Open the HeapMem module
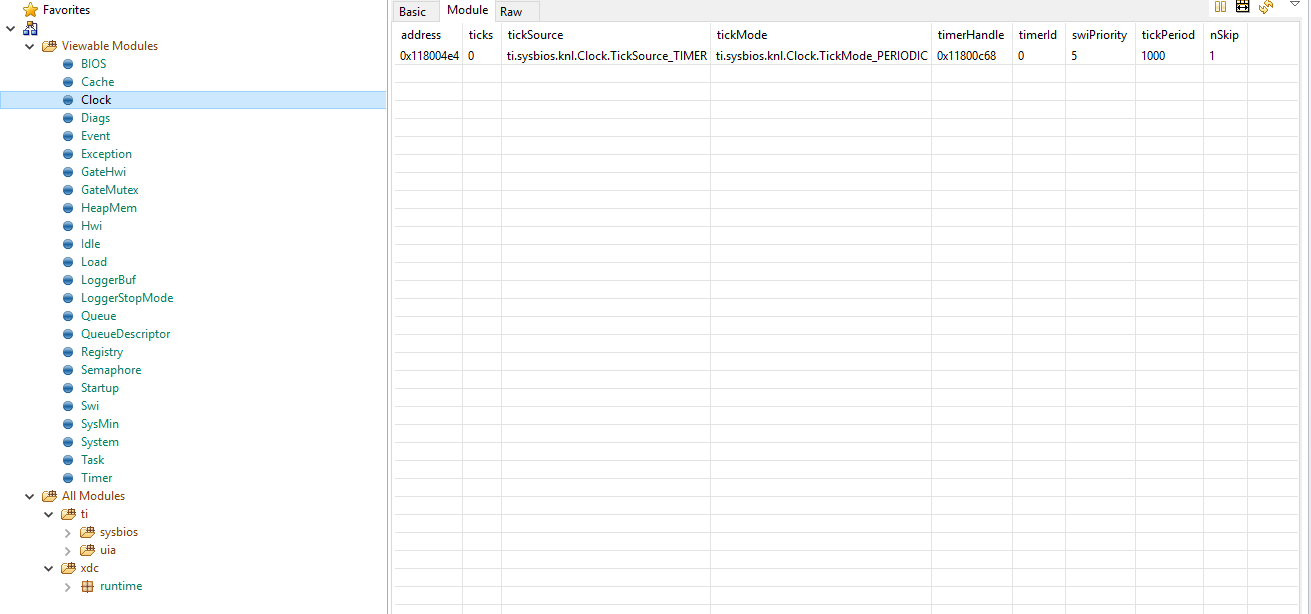This screenshot has height=614, width=1311. coord(109,208)
